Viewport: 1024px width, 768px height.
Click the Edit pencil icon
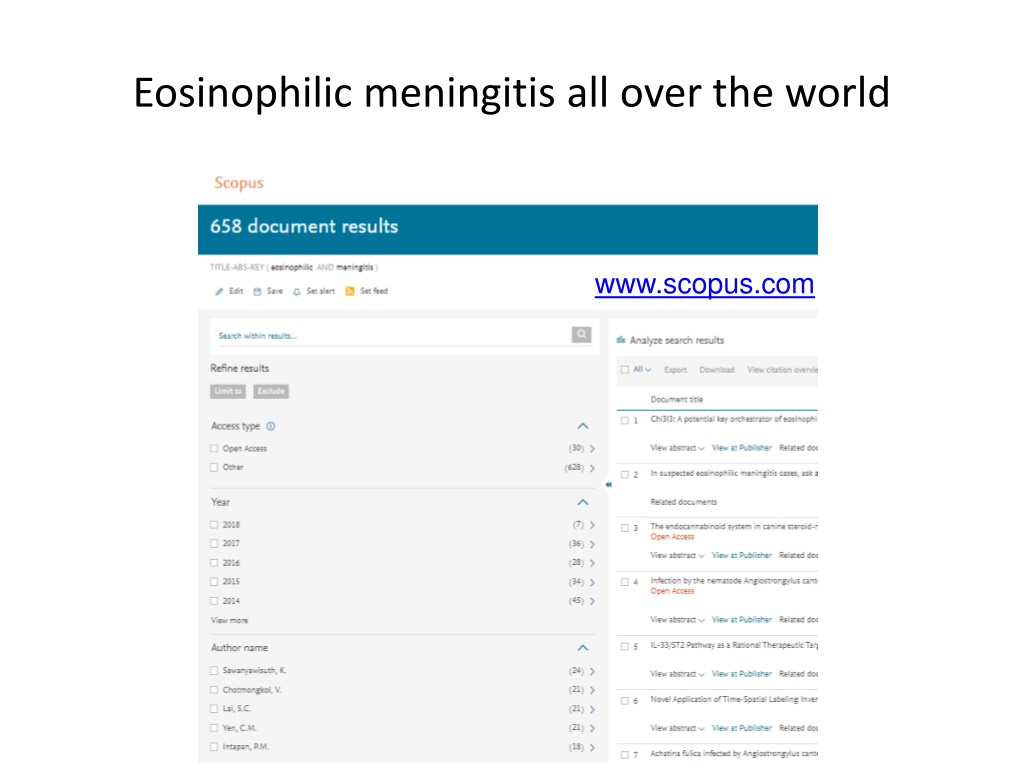pyautogui.click(x=219, y=292)
